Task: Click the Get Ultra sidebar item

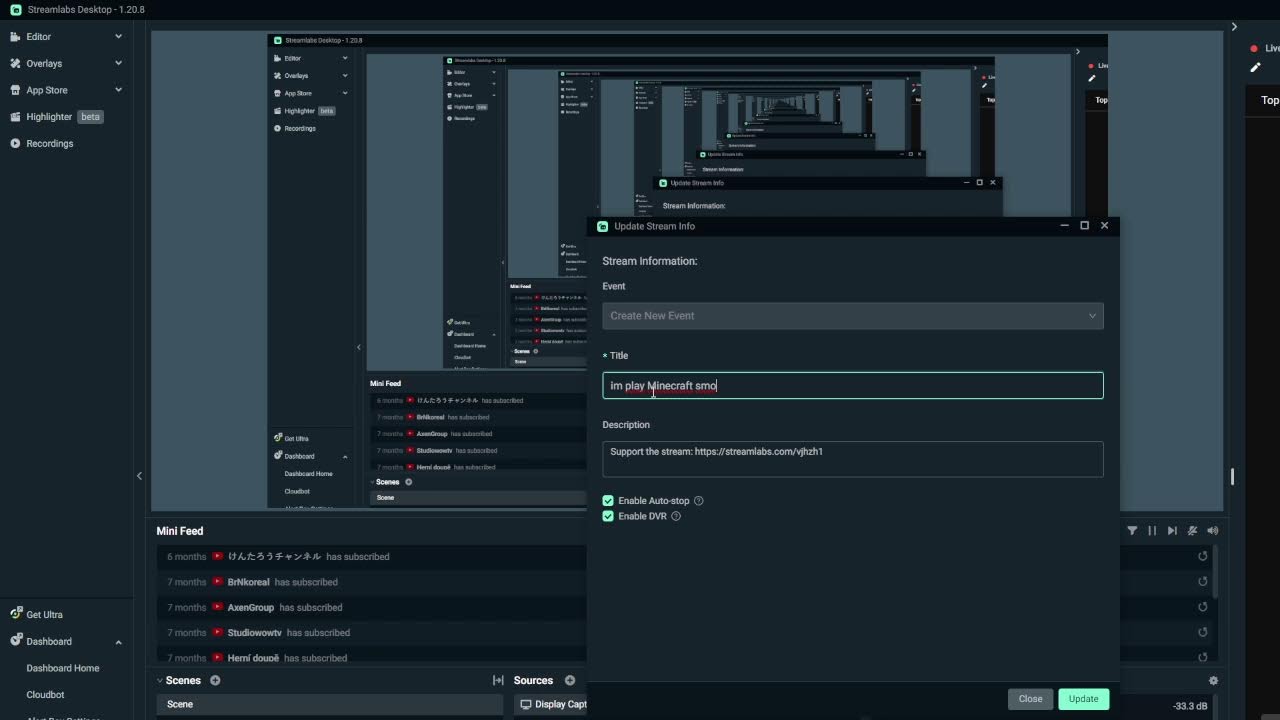Action: [37, 615]
